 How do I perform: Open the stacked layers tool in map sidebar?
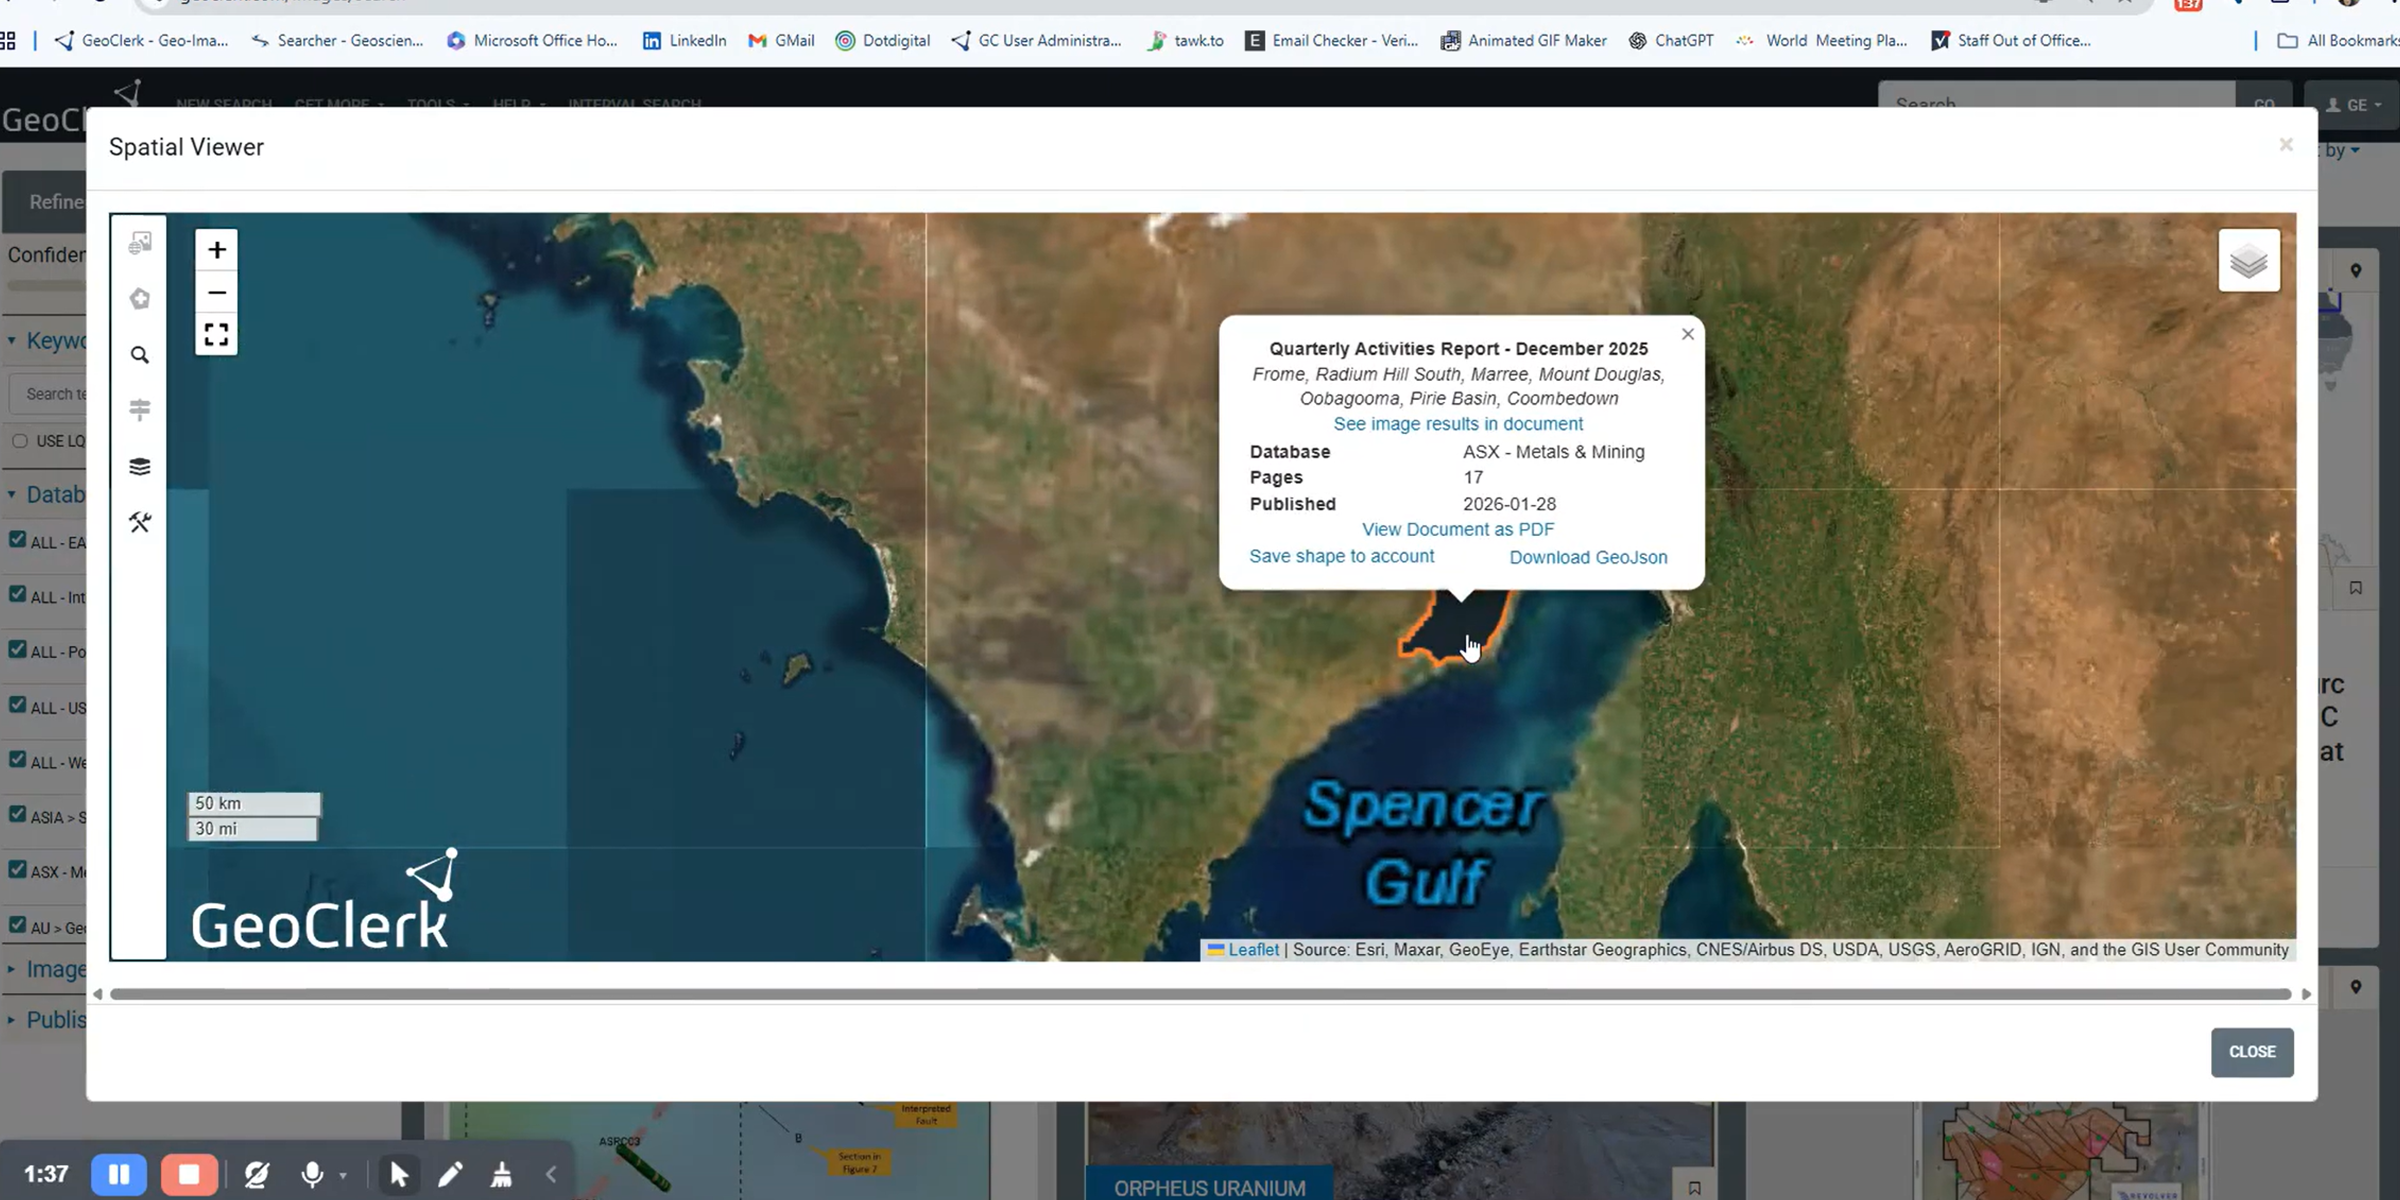(x=140, y=466)
